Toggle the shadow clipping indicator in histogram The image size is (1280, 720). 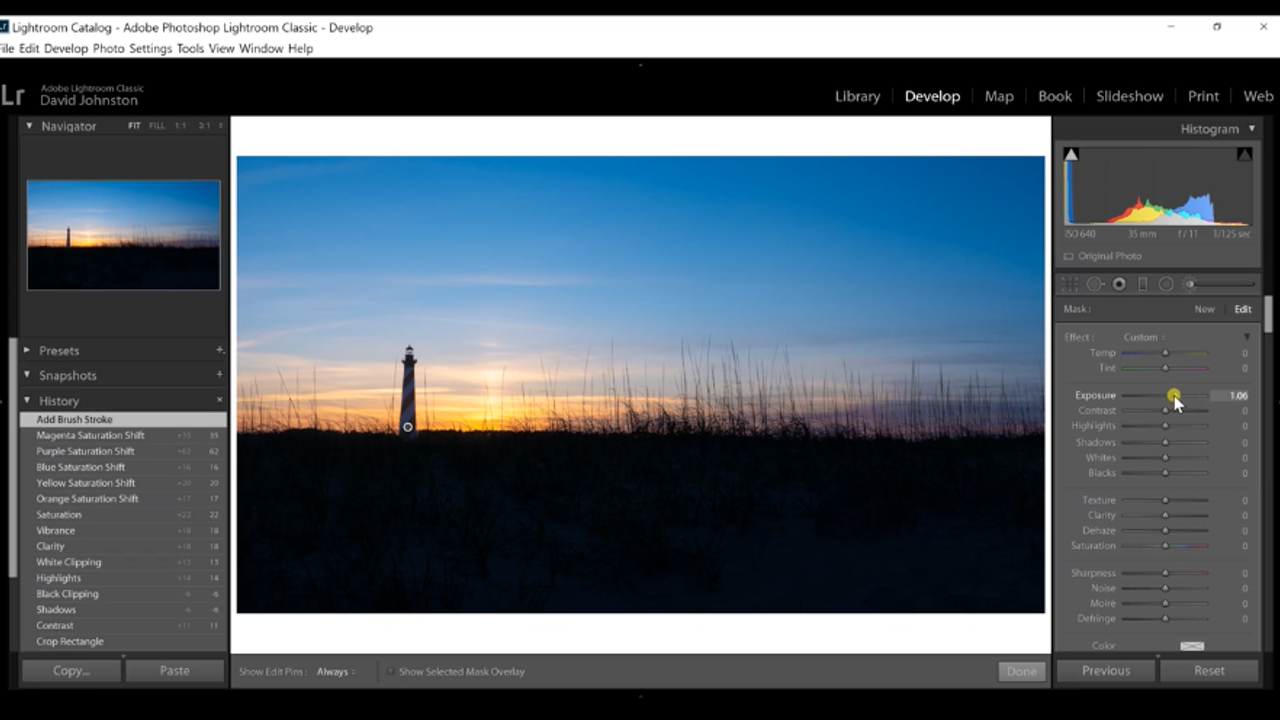pos(1071,154)
